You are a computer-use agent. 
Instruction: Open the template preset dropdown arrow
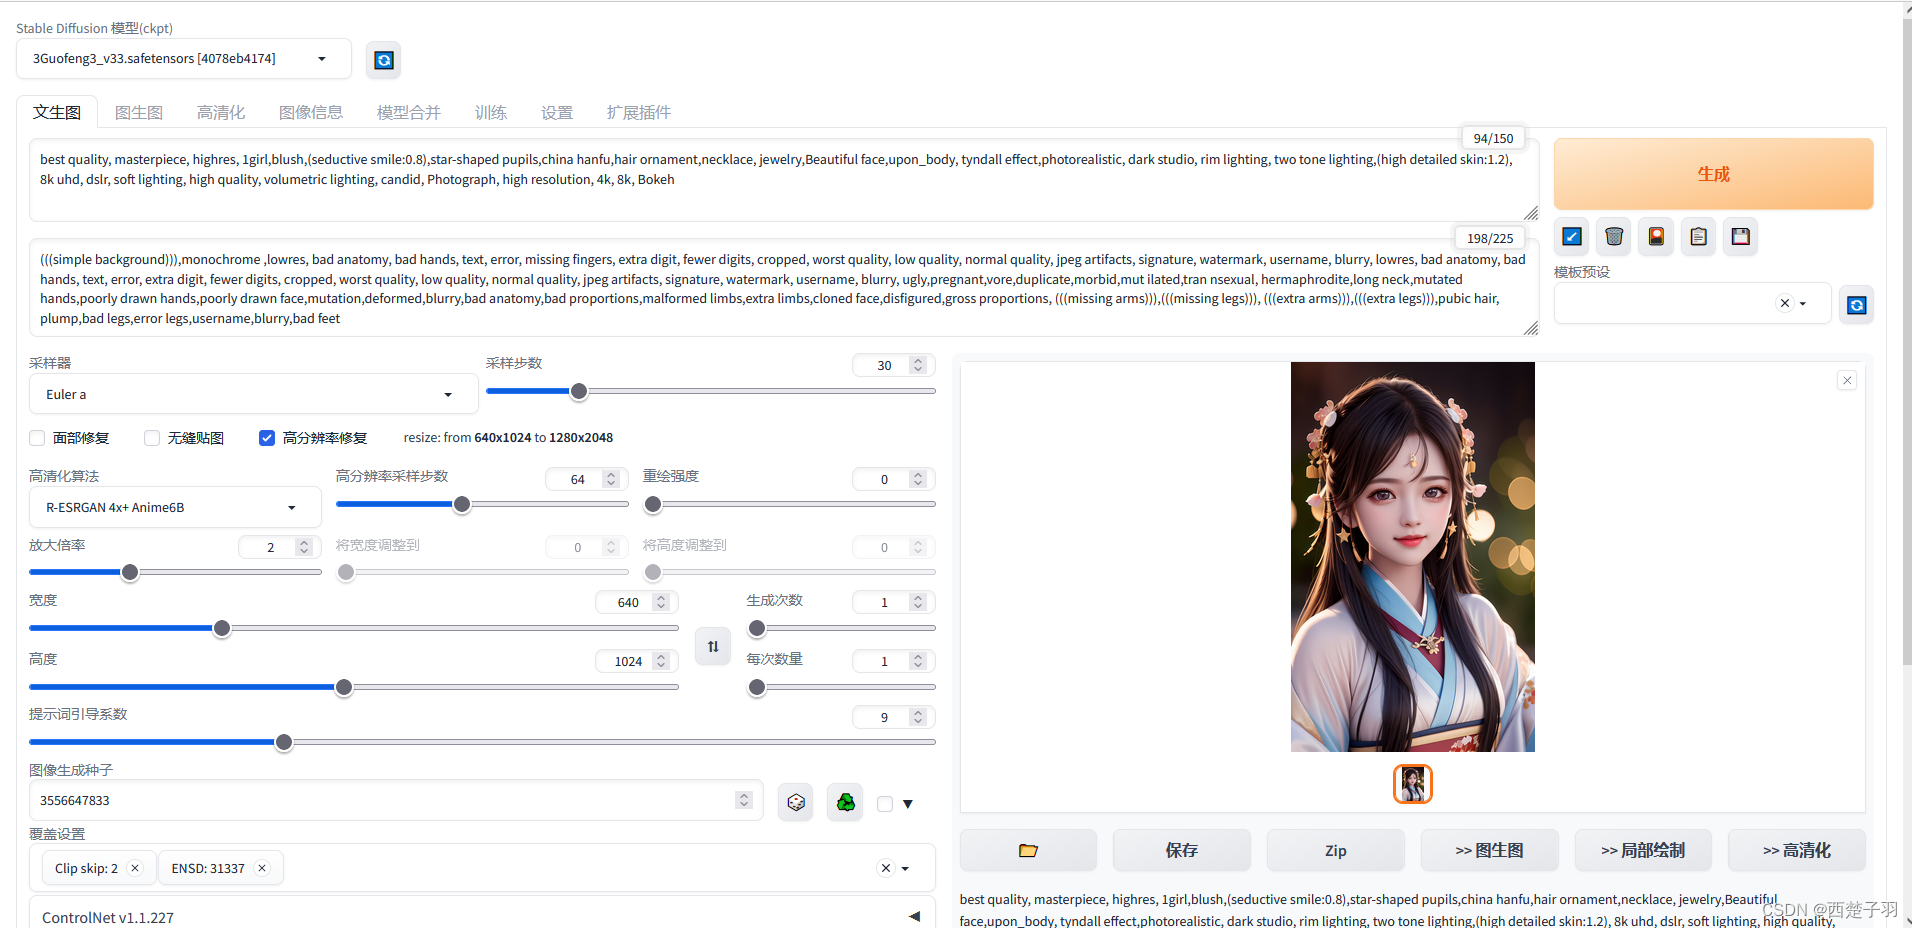click(1803, 303)
